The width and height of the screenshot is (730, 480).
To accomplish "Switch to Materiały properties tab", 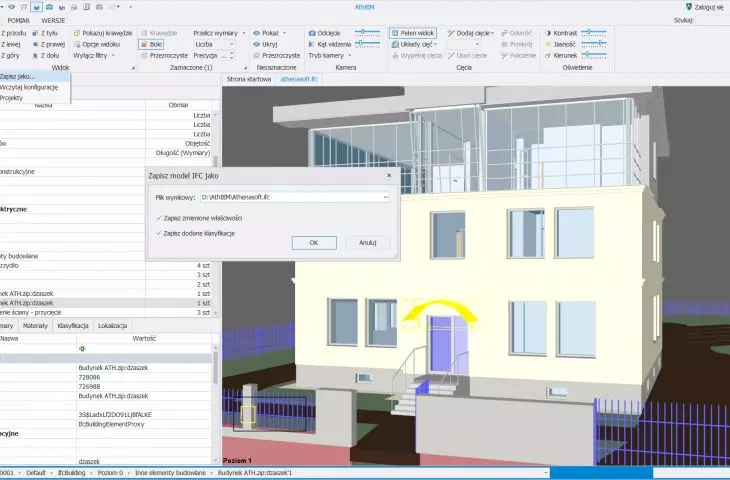I will [35, 326].
